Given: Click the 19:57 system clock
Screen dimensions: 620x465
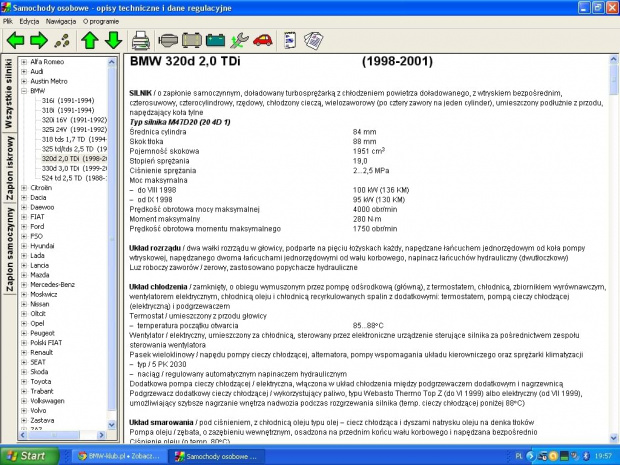Looking at the screenshot, I should click(603, 456).
